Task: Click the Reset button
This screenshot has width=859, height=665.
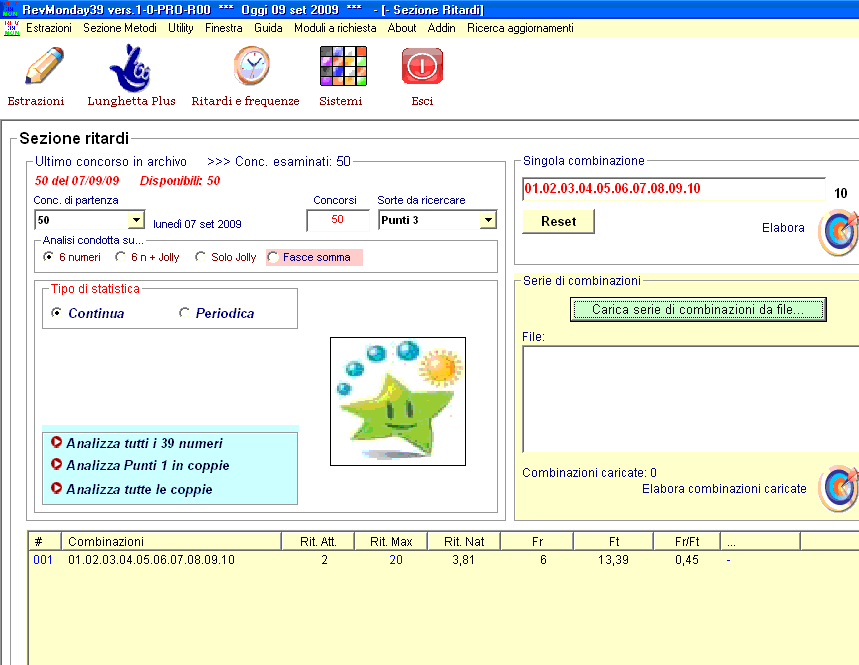Action: coord(558,221)
